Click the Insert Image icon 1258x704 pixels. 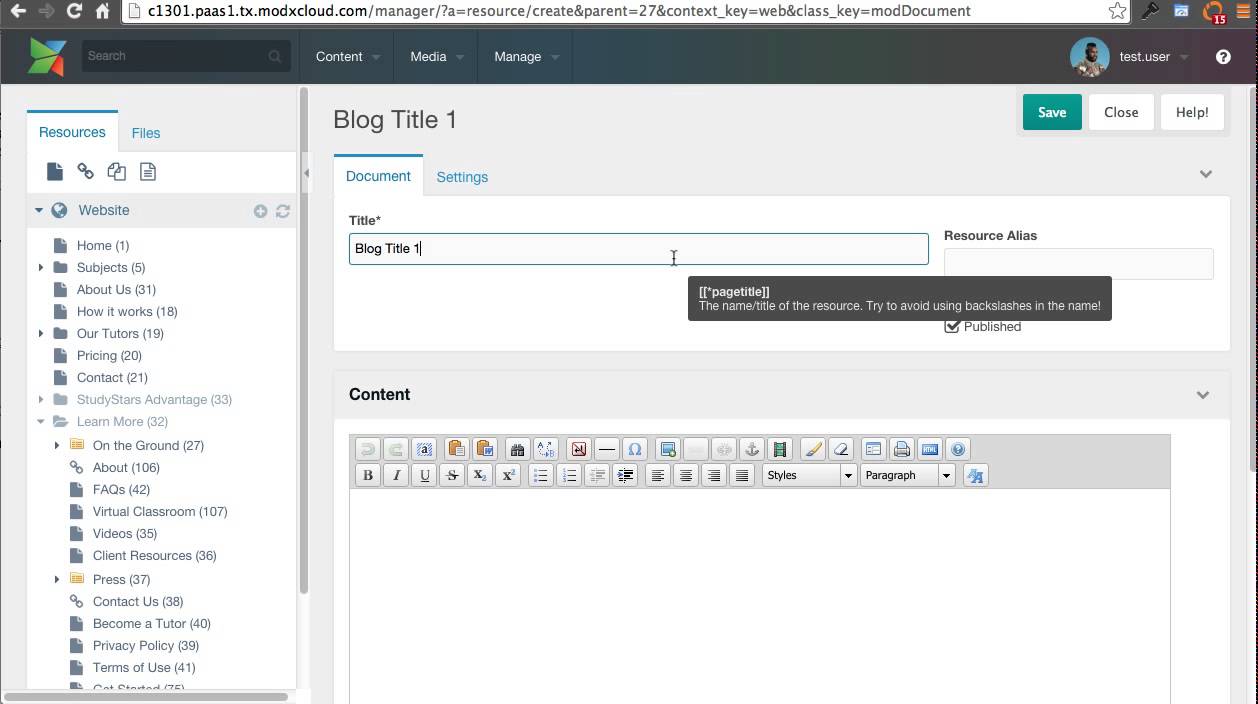[668, 449]
